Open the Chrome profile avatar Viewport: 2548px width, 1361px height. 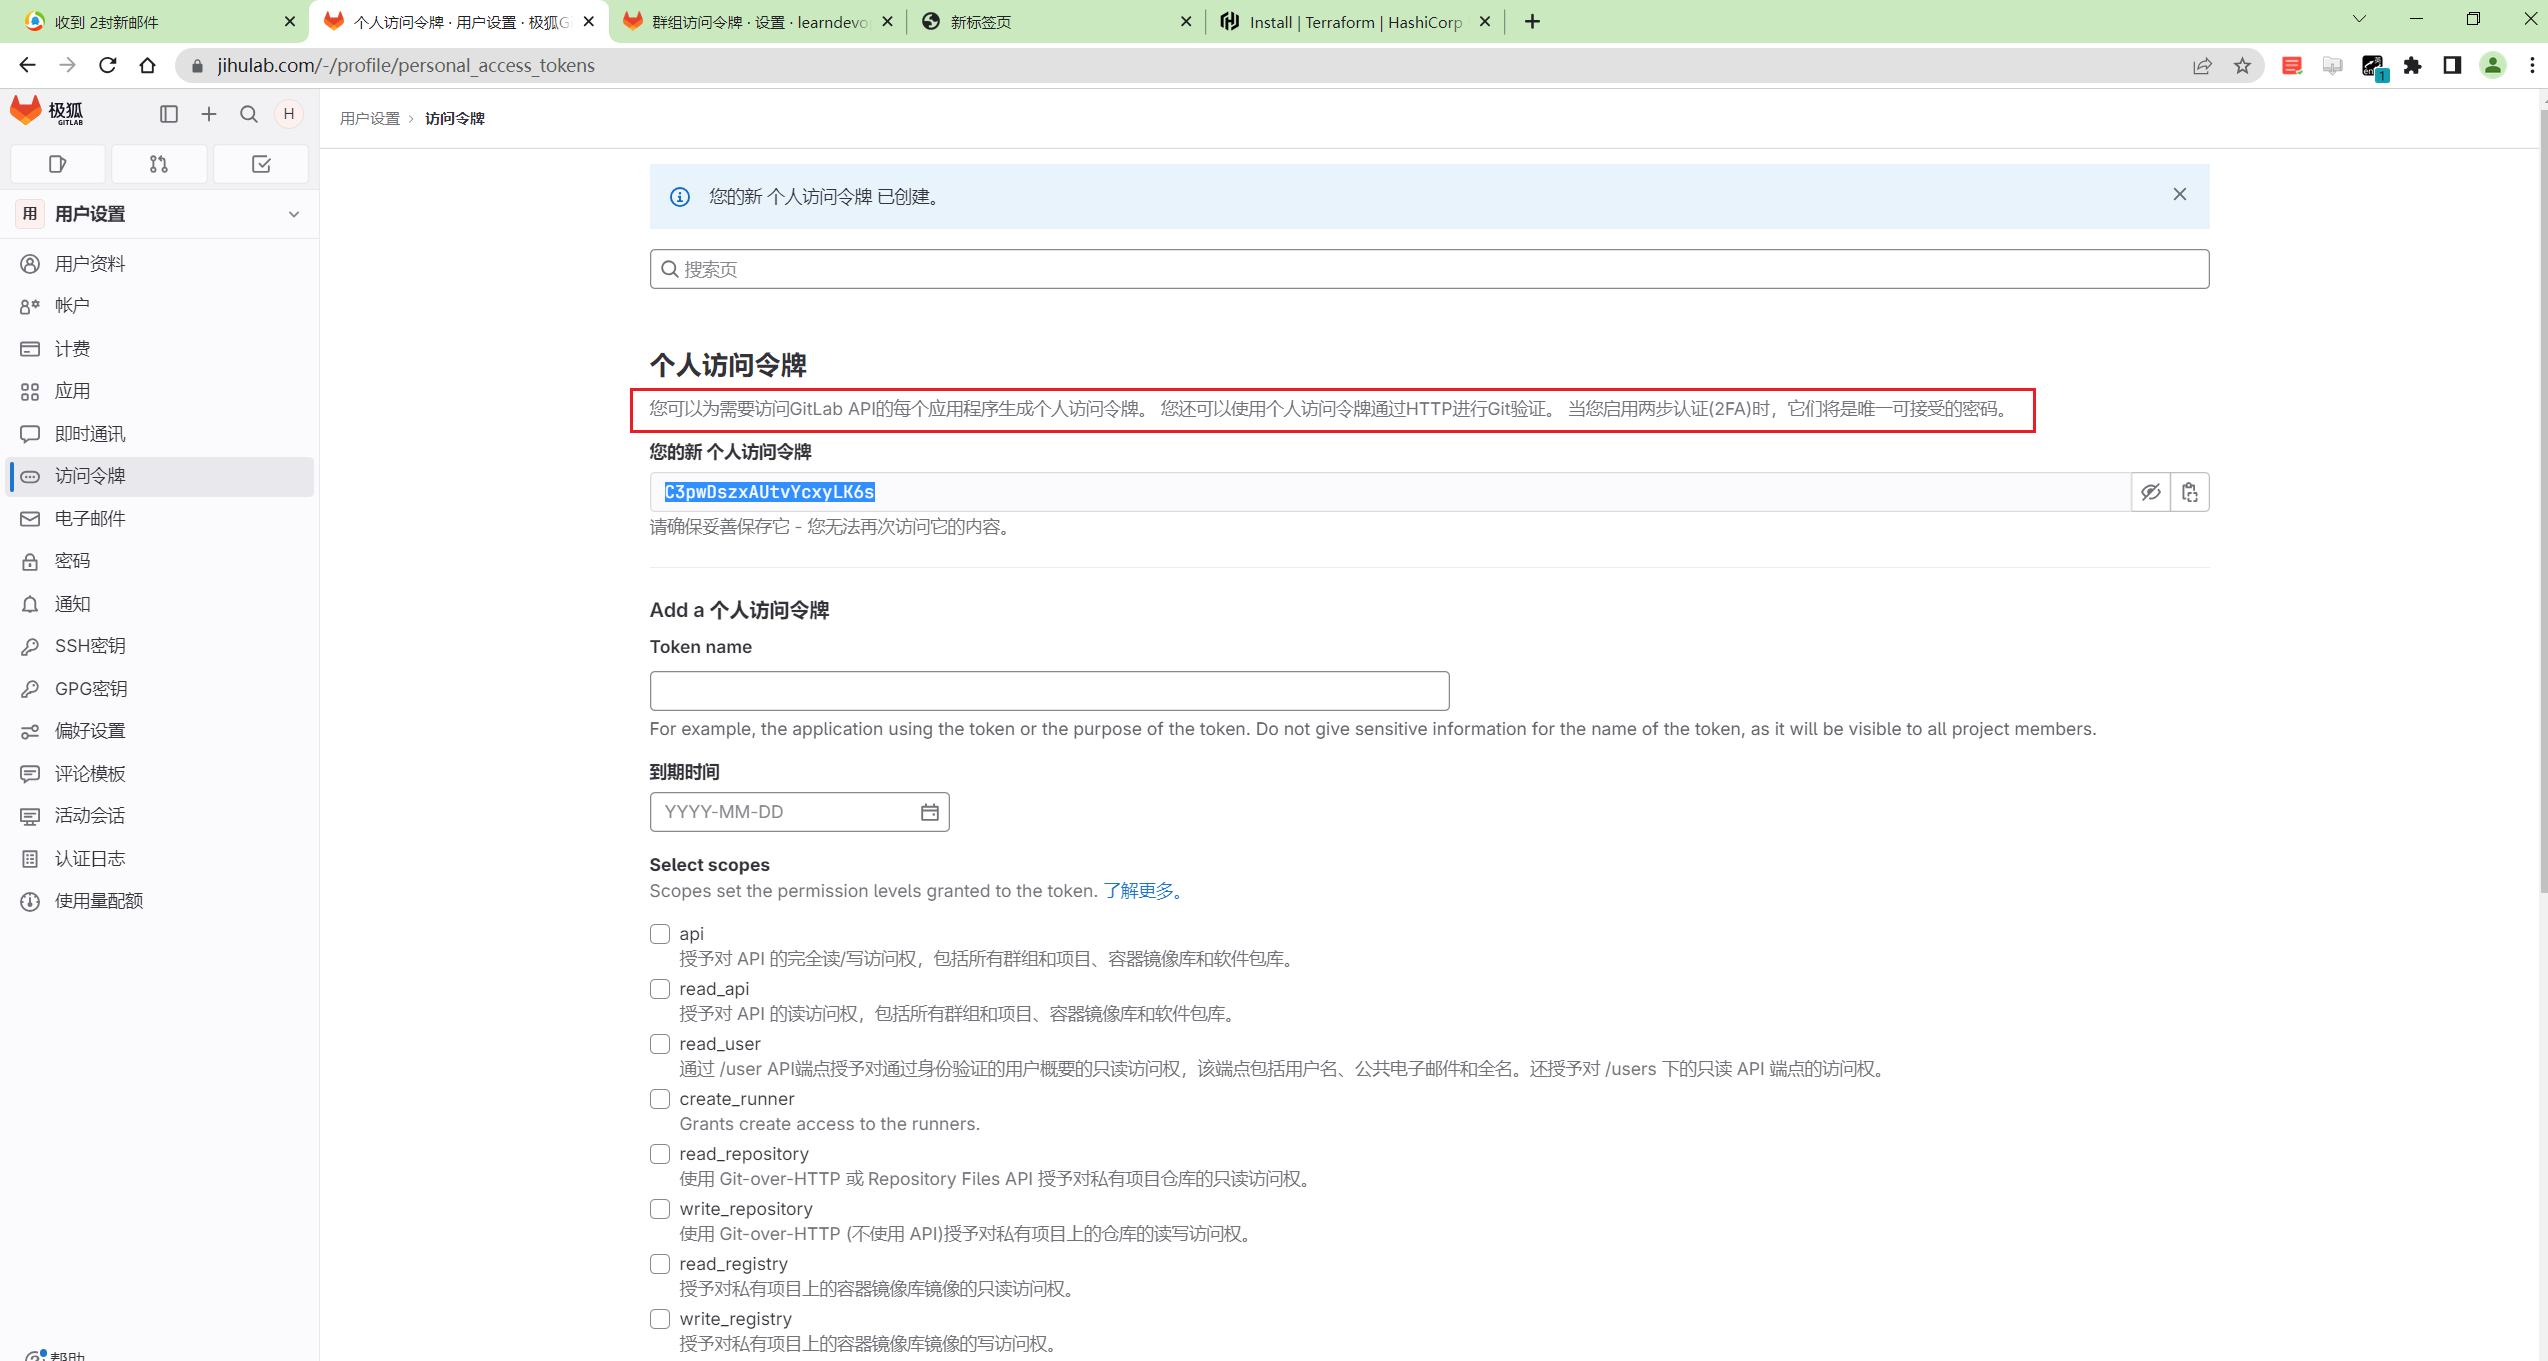[x=2493, y=66]
